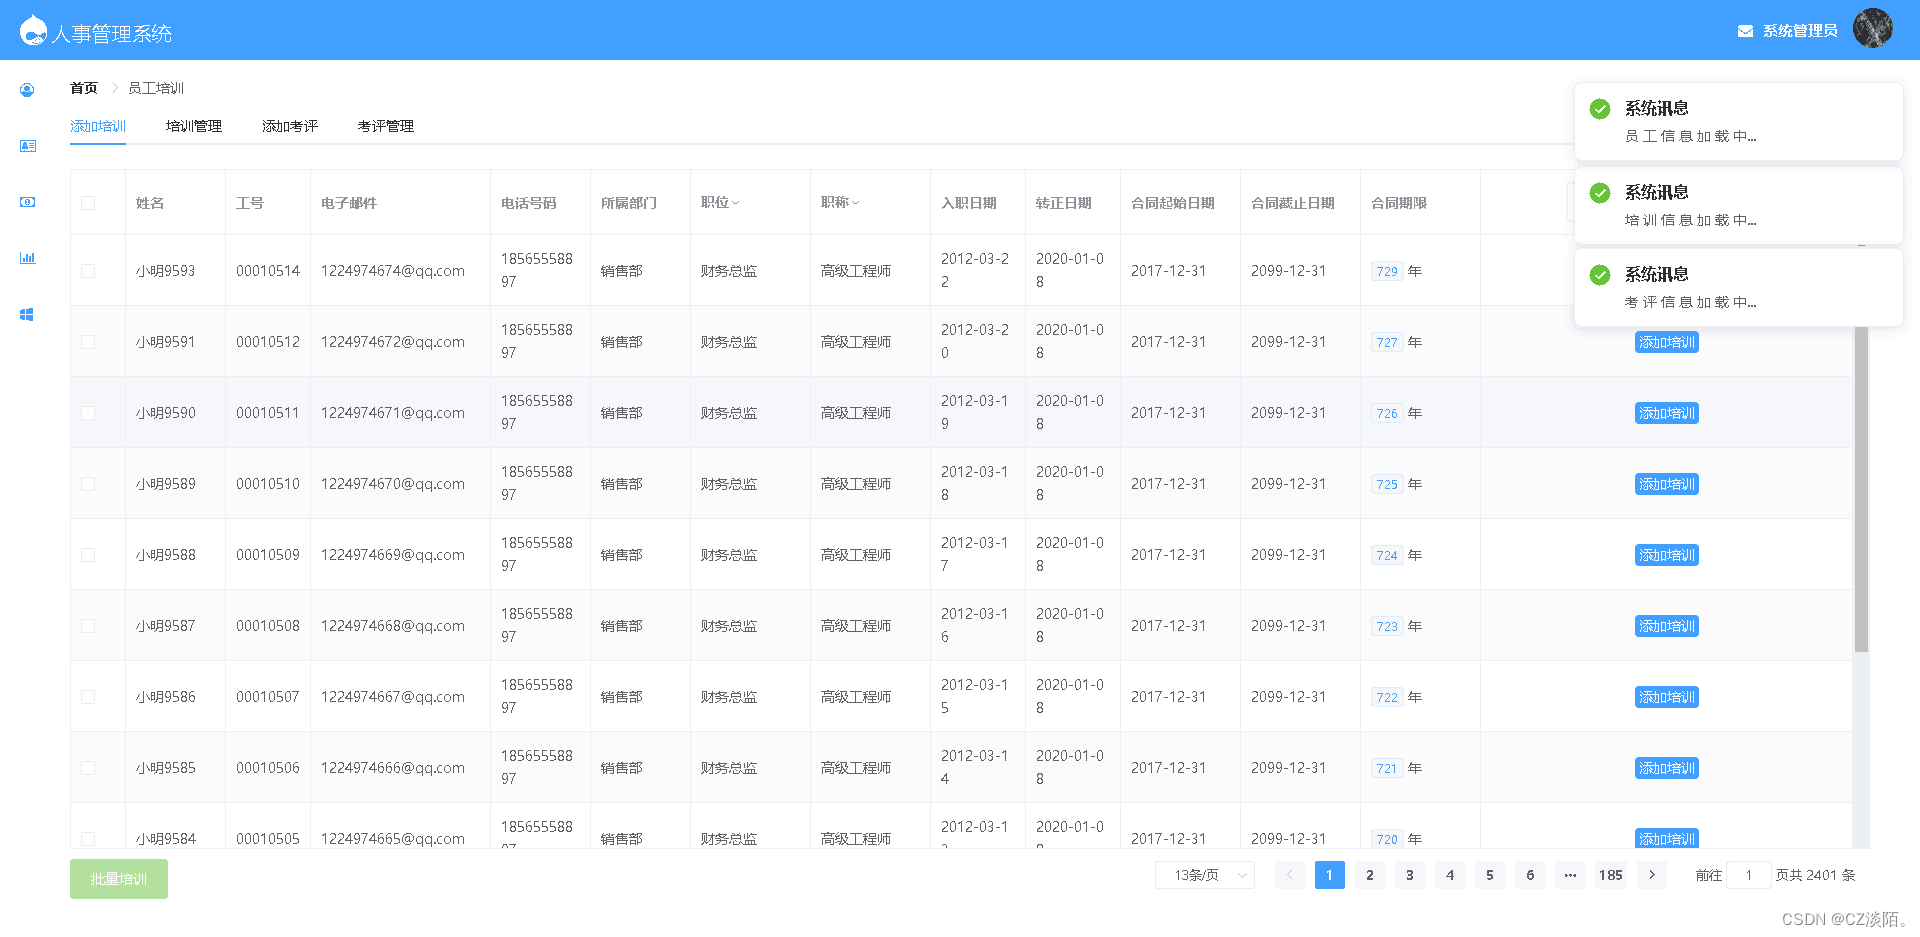Jump to last page 185
Image resolution: width=1920 pixels, height=937 pixels.
1611,875
